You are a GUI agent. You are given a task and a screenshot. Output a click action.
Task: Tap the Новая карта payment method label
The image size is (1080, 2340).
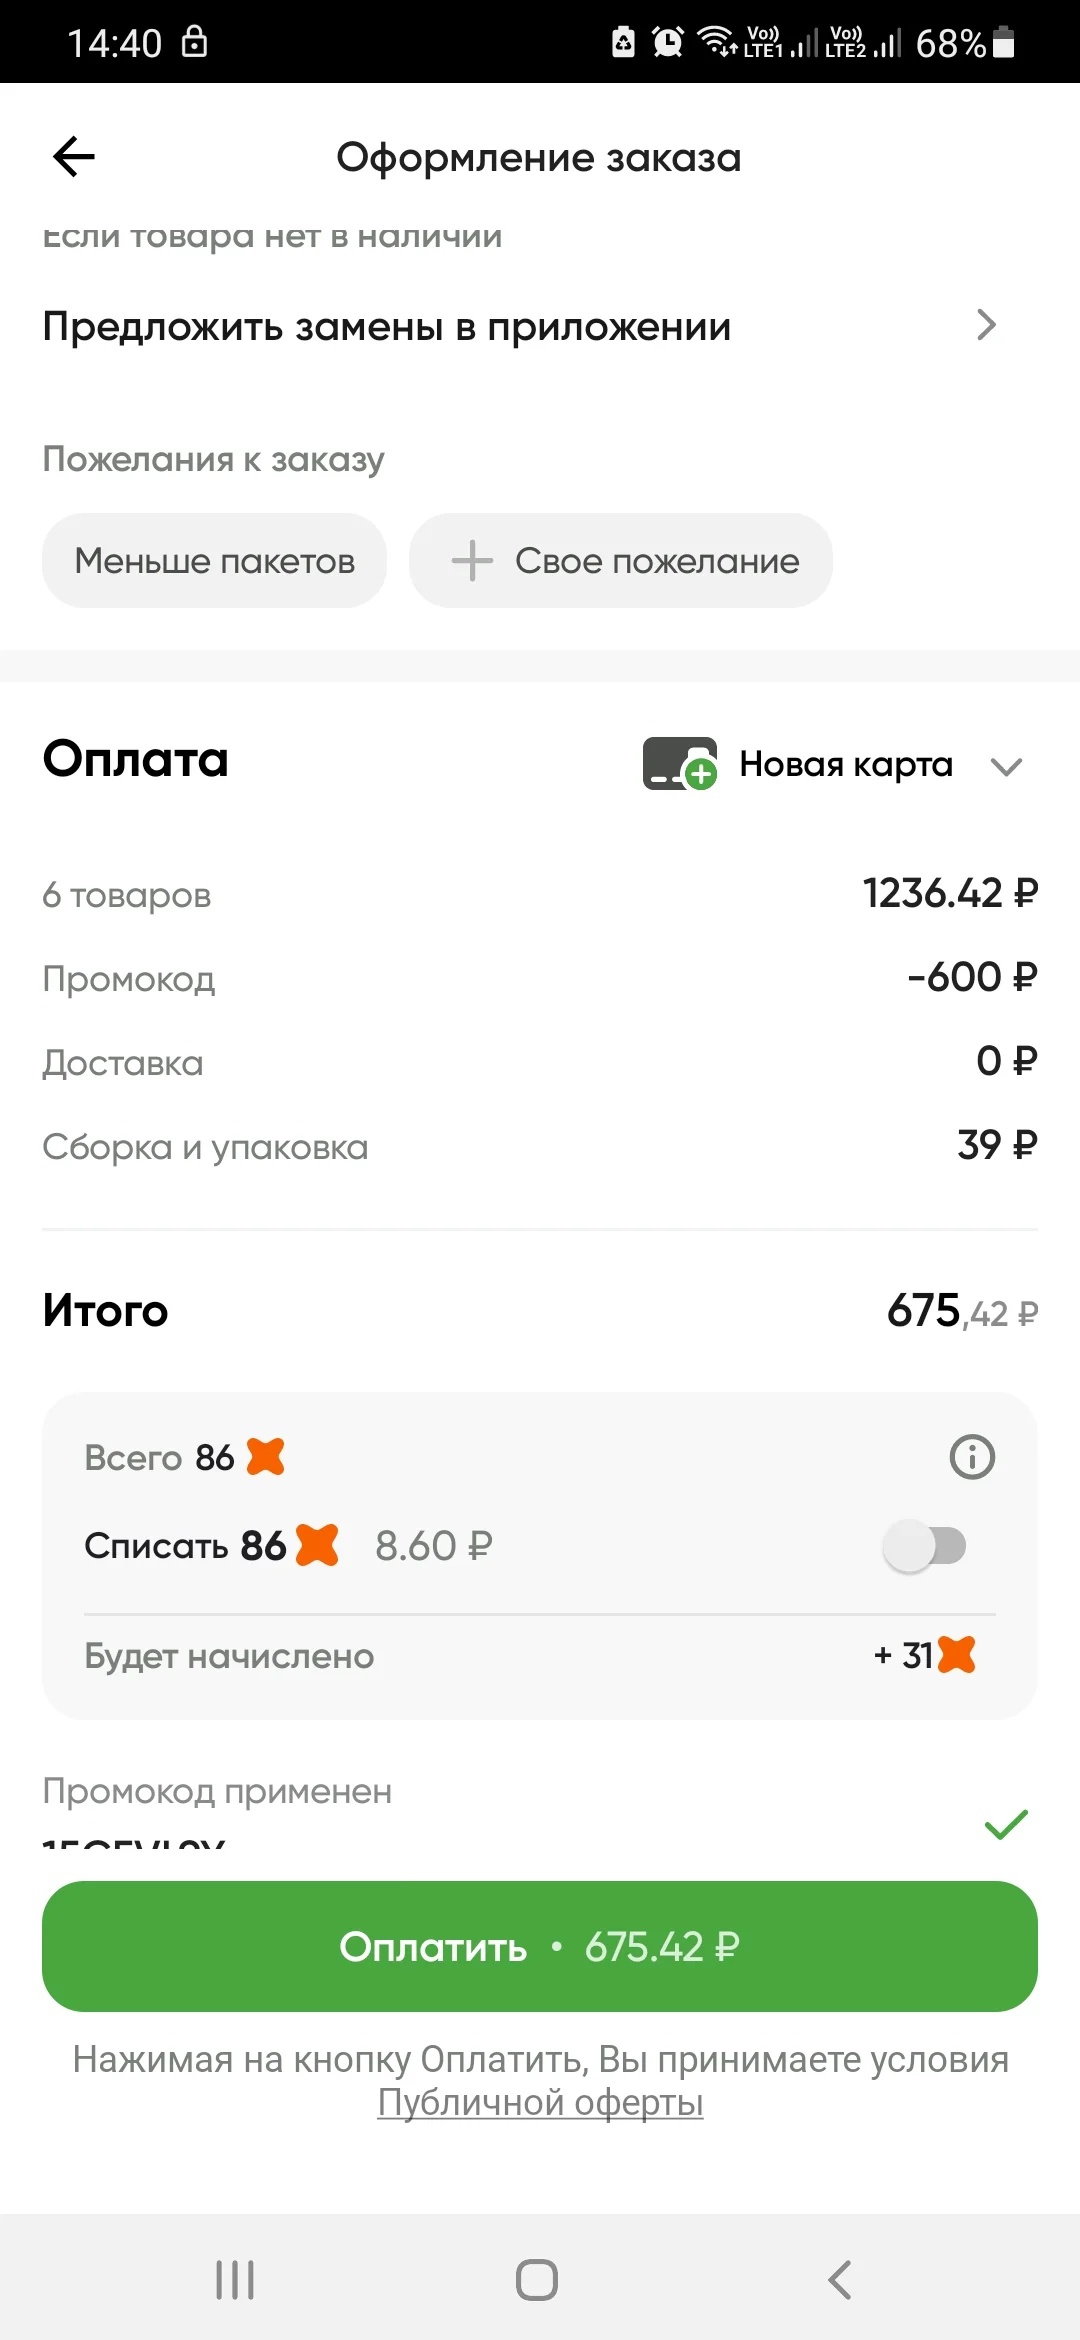click(x=846, y=764)
